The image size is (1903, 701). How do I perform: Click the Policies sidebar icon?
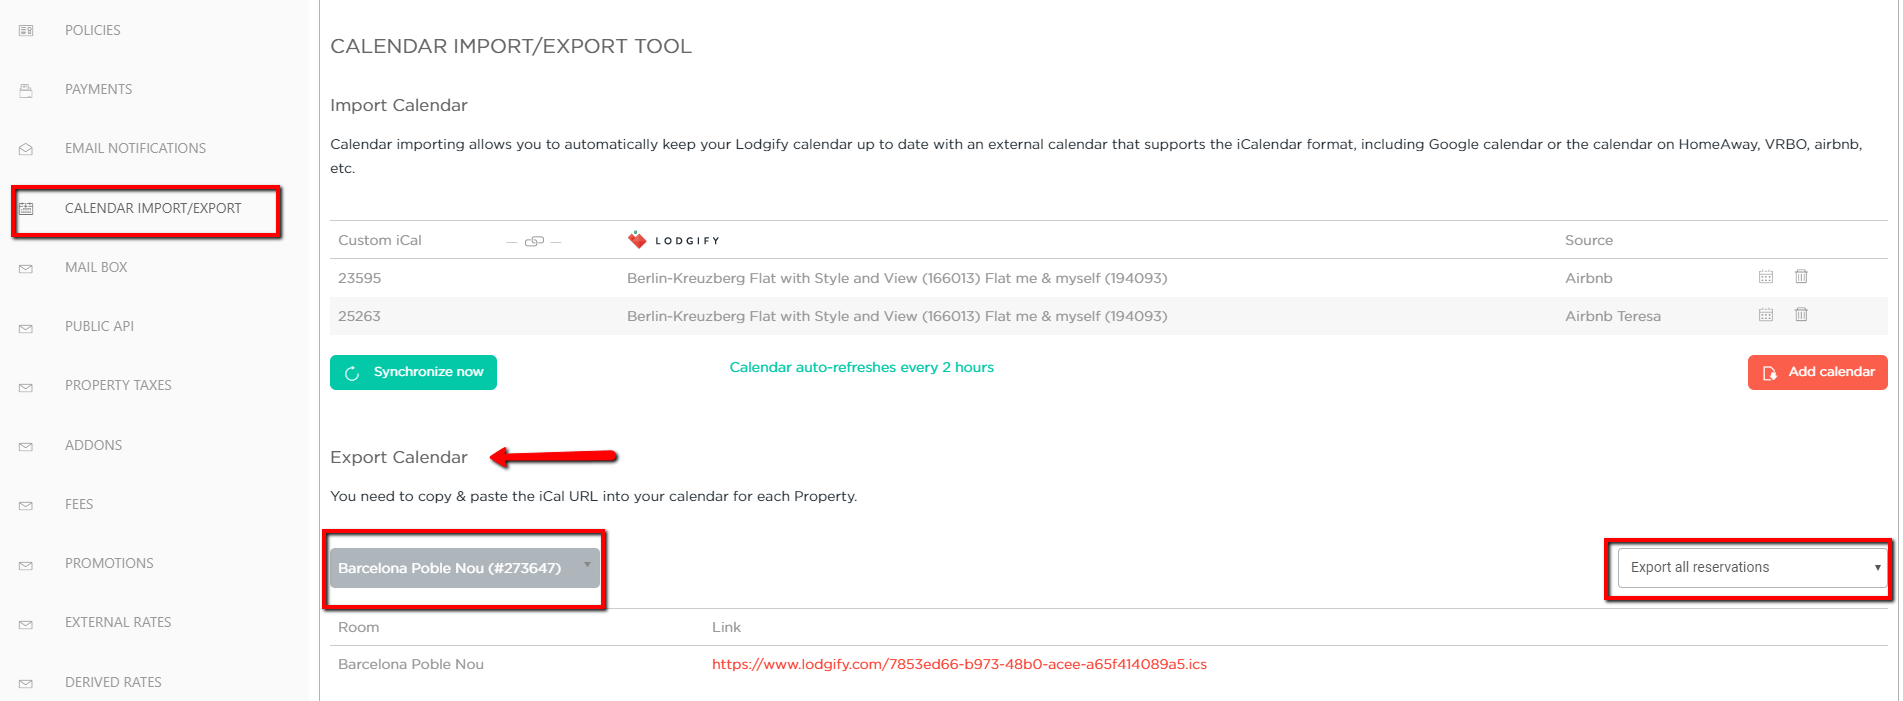pos(26,31)
